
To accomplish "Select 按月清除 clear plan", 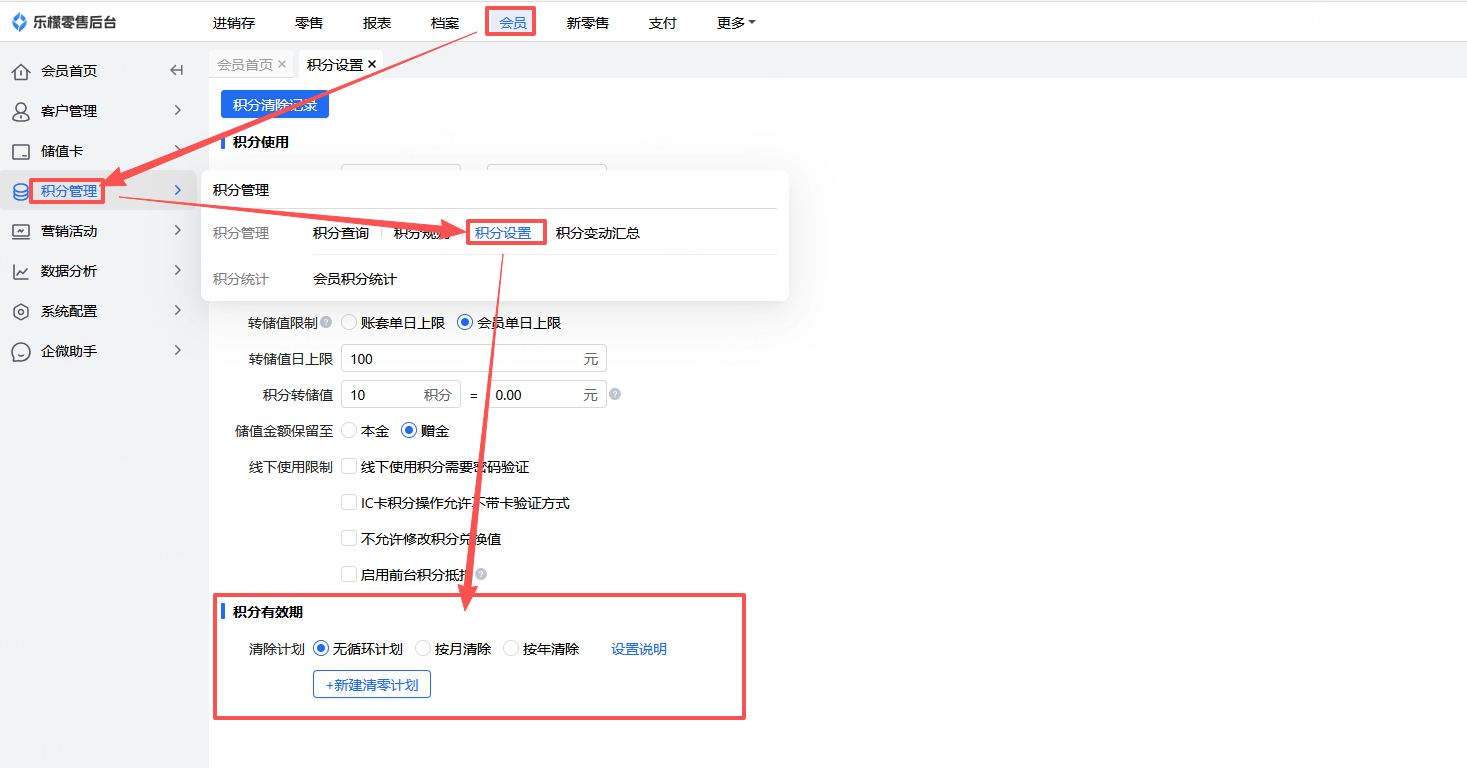I will (423, 648).
